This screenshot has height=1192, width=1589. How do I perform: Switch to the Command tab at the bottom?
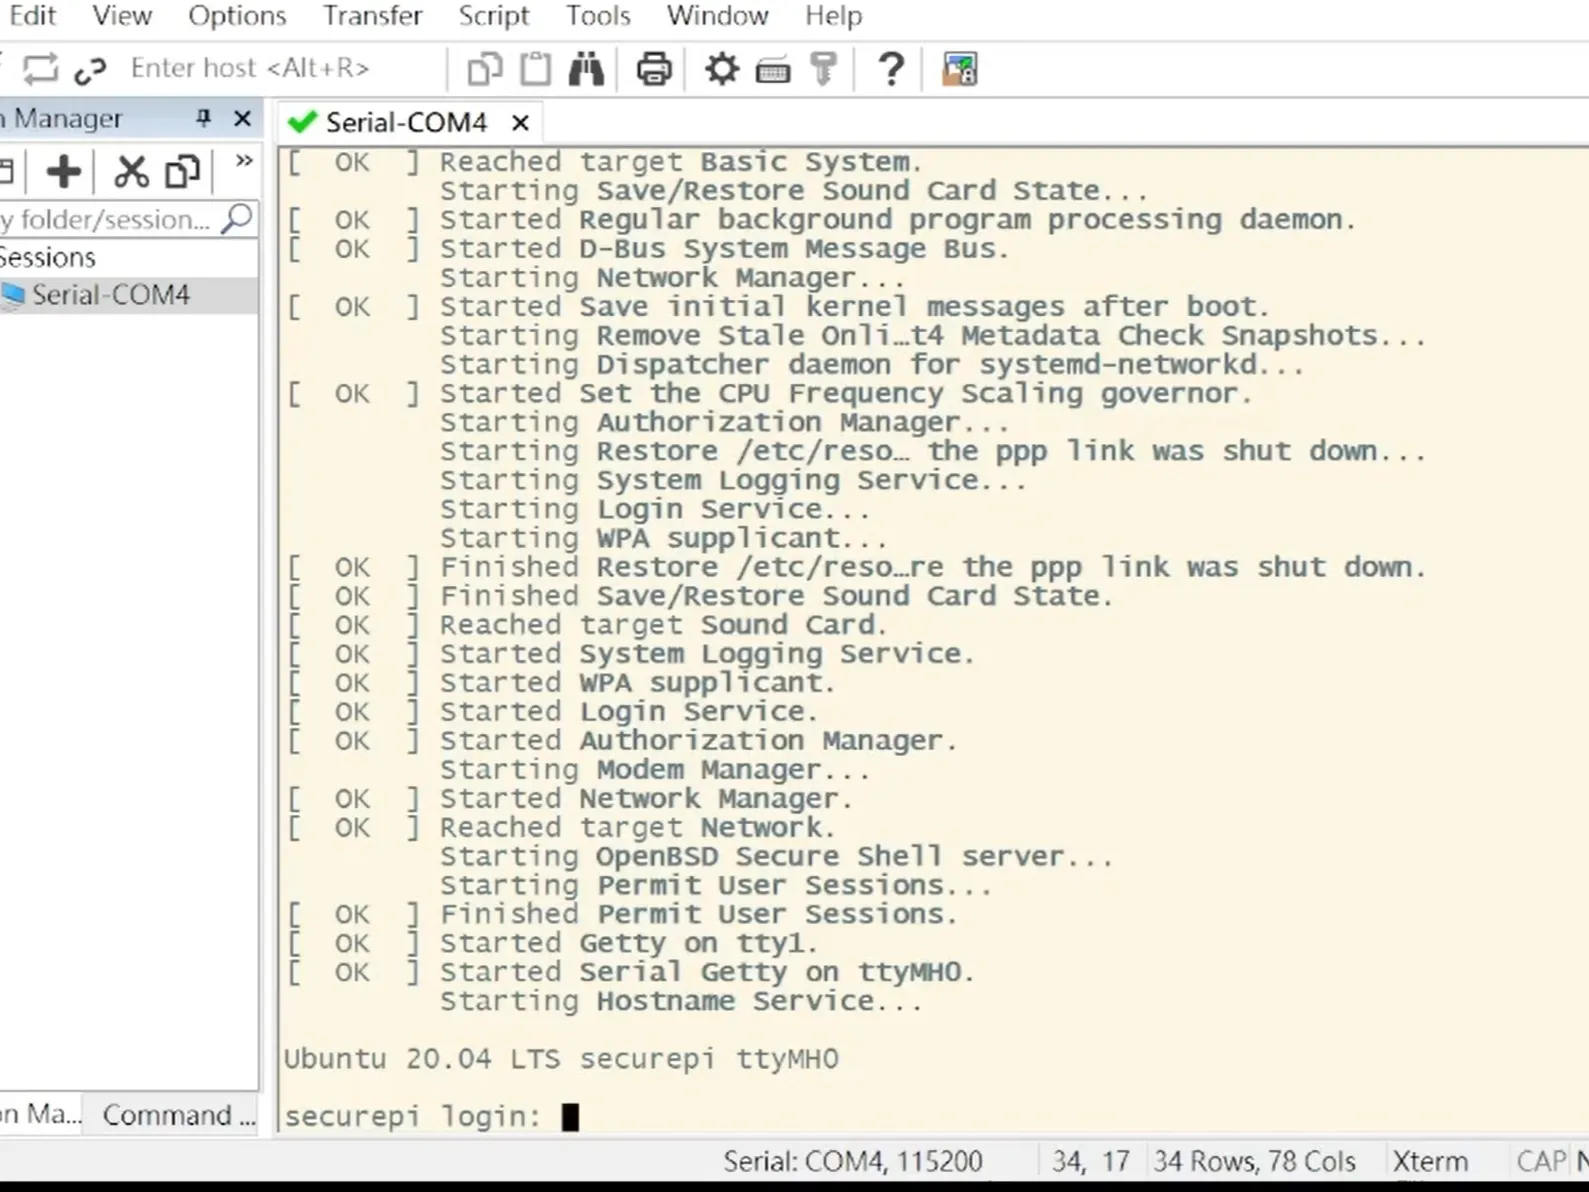[x=178, y=1115]
